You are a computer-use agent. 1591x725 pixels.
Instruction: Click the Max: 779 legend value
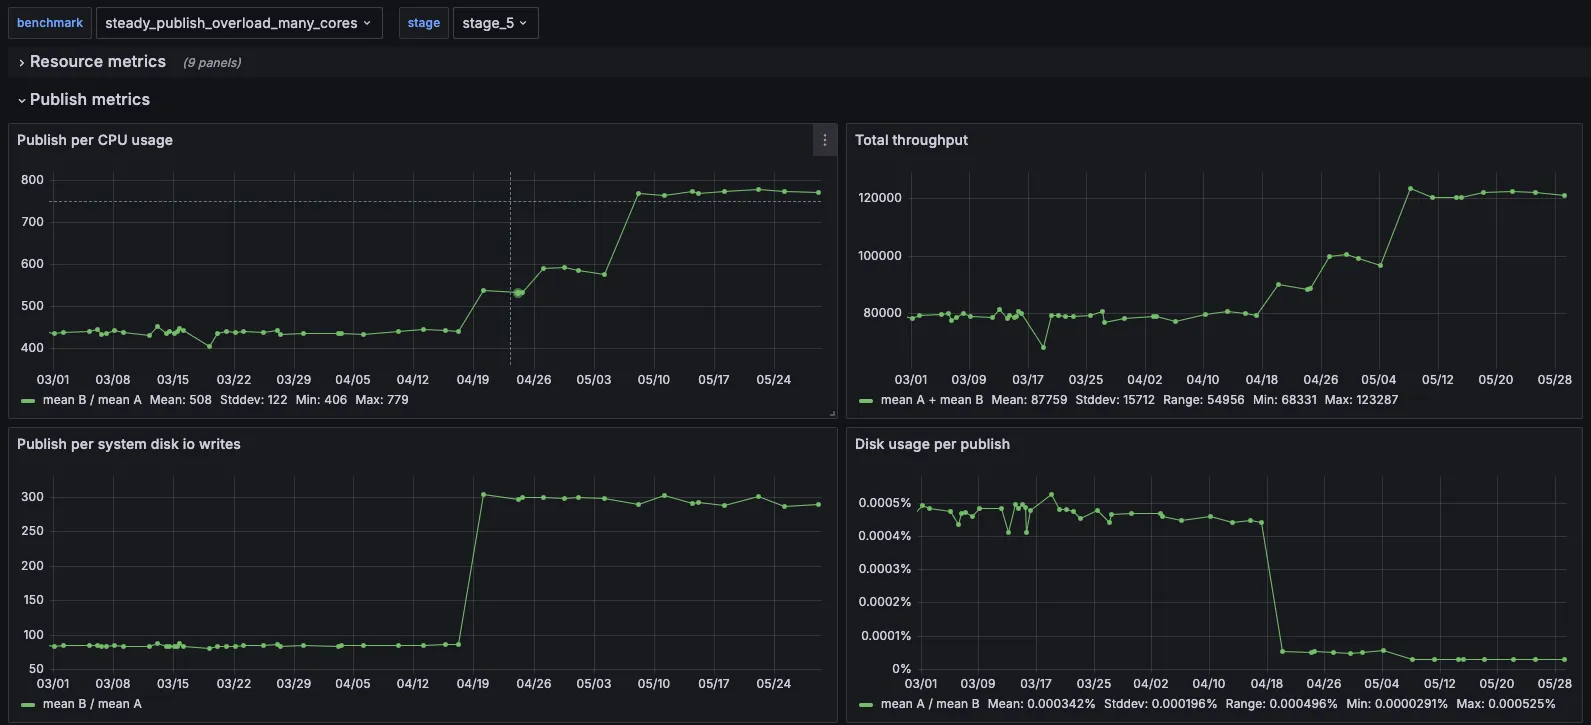tap(382, 400)
